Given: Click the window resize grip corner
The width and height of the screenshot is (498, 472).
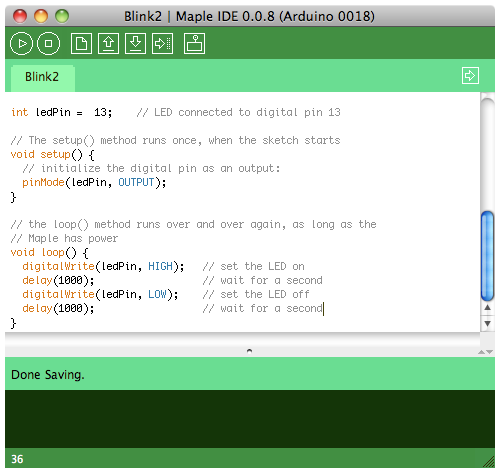Looking at the screenshot, I should pos(489,462).
